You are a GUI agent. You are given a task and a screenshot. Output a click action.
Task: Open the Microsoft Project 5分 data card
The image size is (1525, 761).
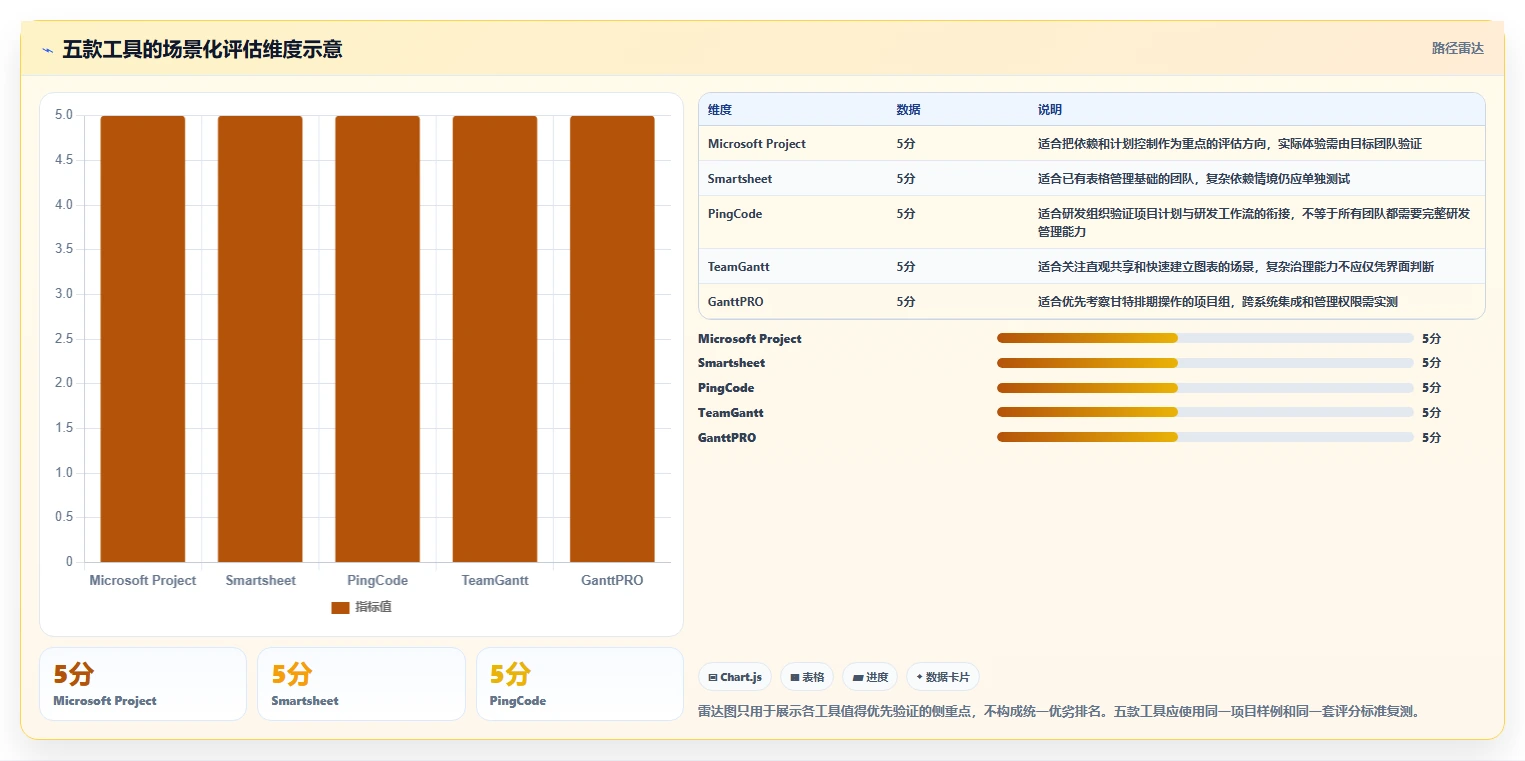point(143,684)
